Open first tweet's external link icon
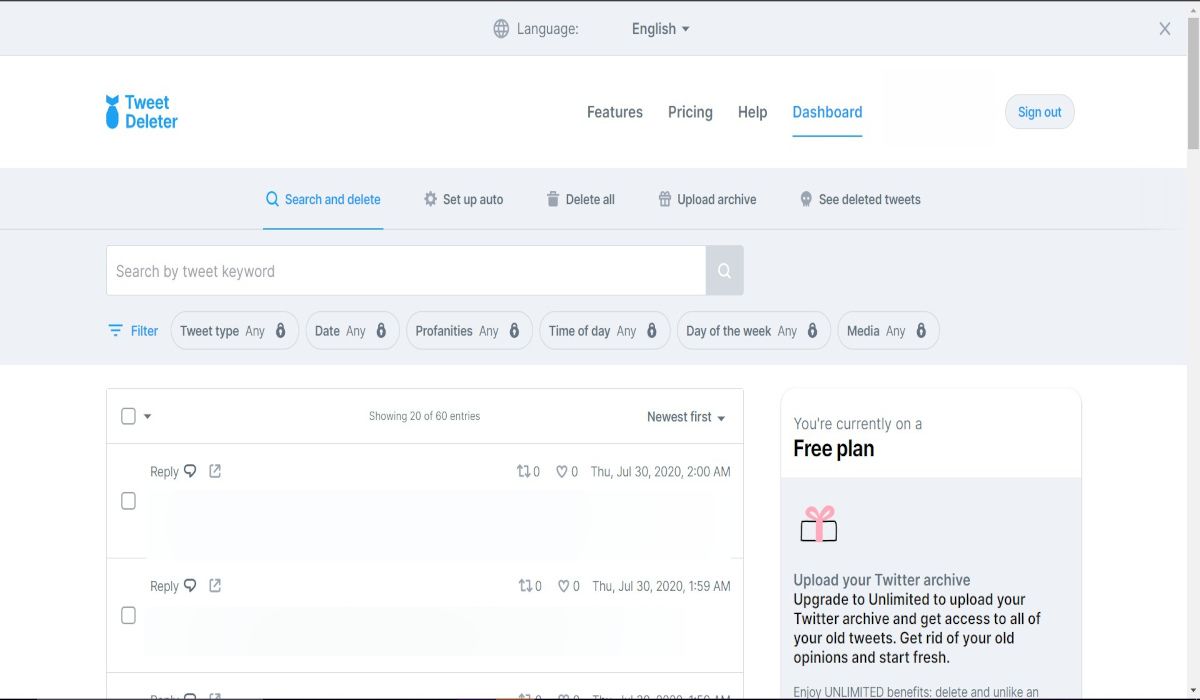 point(215,471)
